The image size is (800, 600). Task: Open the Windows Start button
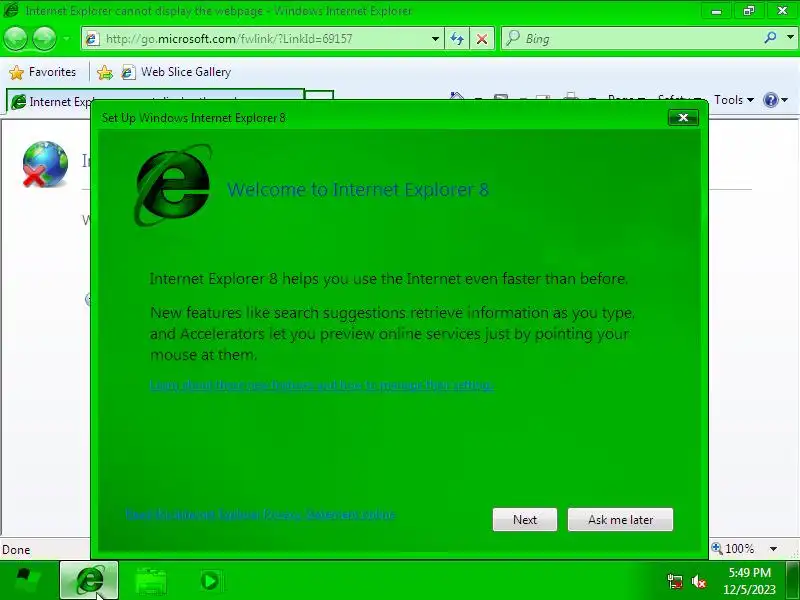pos(28,580)
